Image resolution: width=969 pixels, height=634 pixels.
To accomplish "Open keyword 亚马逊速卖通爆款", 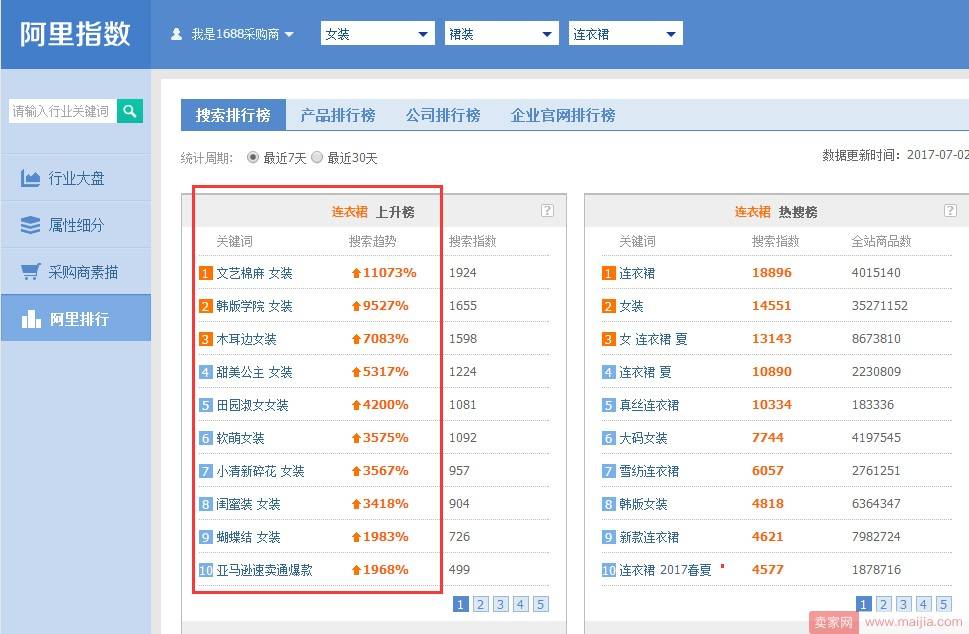I will point(264,570).
